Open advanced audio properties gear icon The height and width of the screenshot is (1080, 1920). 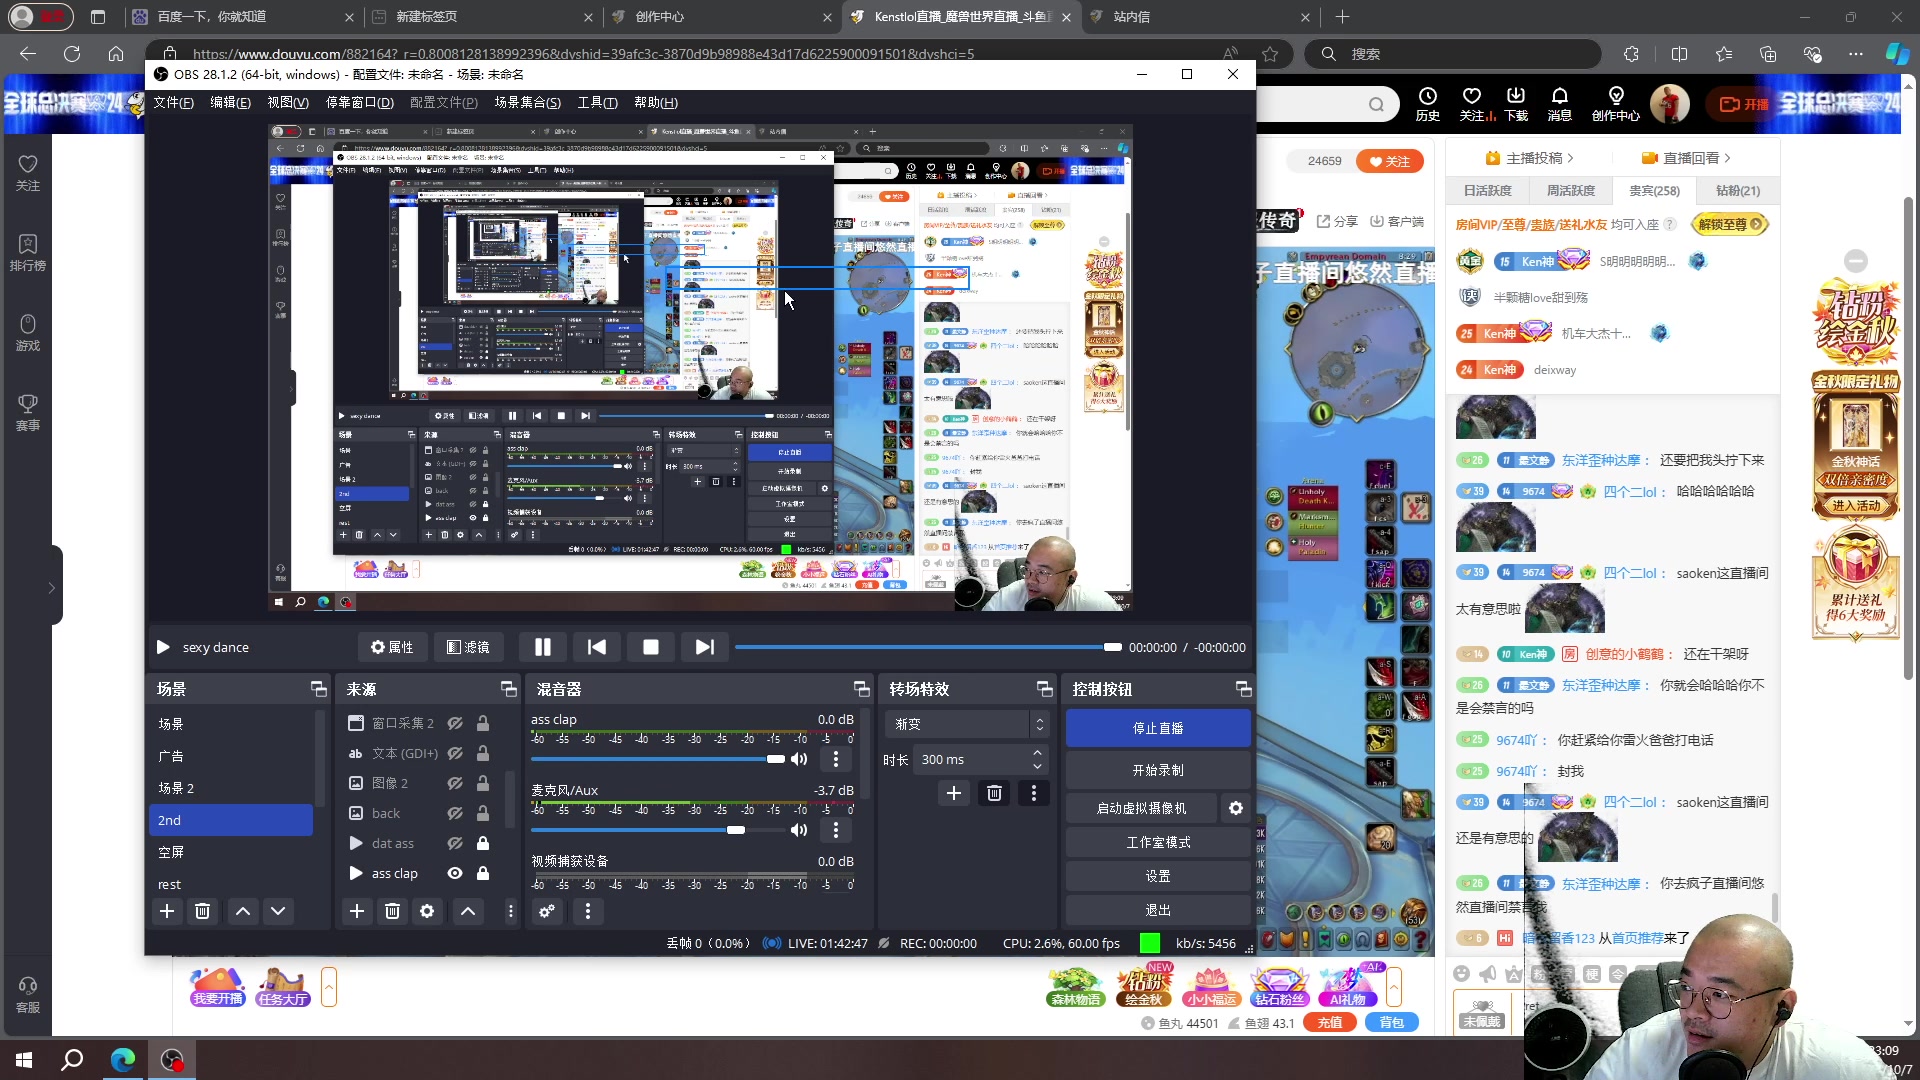(x=547, y=911)
